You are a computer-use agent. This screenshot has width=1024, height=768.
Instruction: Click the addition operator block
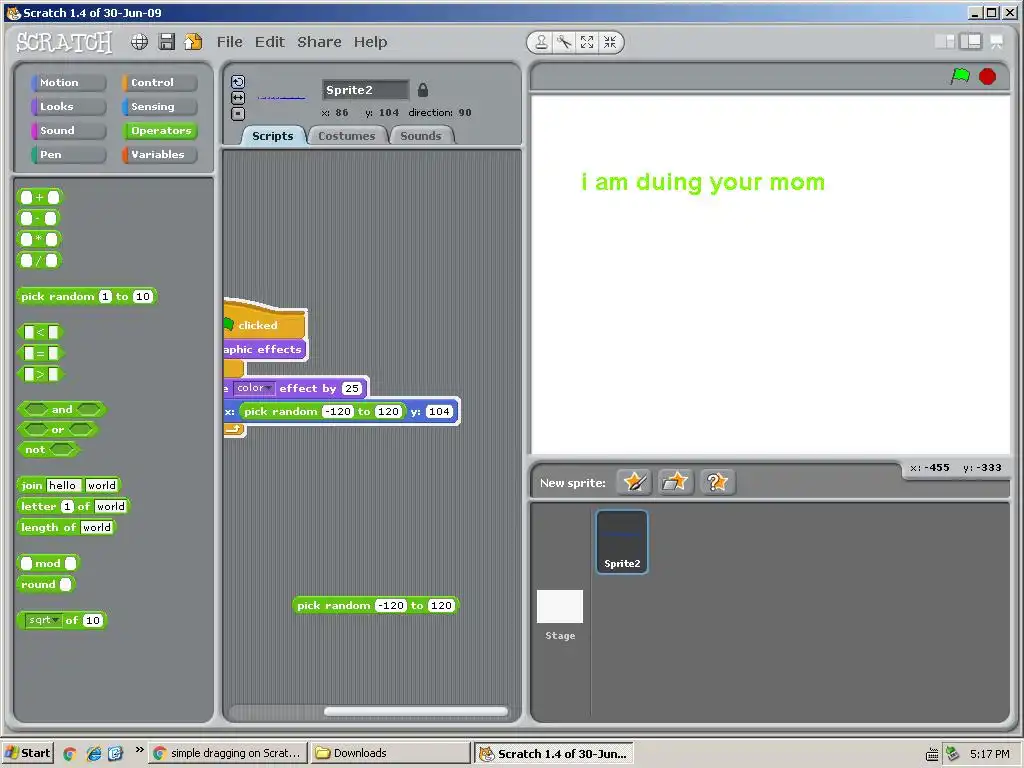pyautogui.click(x=39, y=197)
